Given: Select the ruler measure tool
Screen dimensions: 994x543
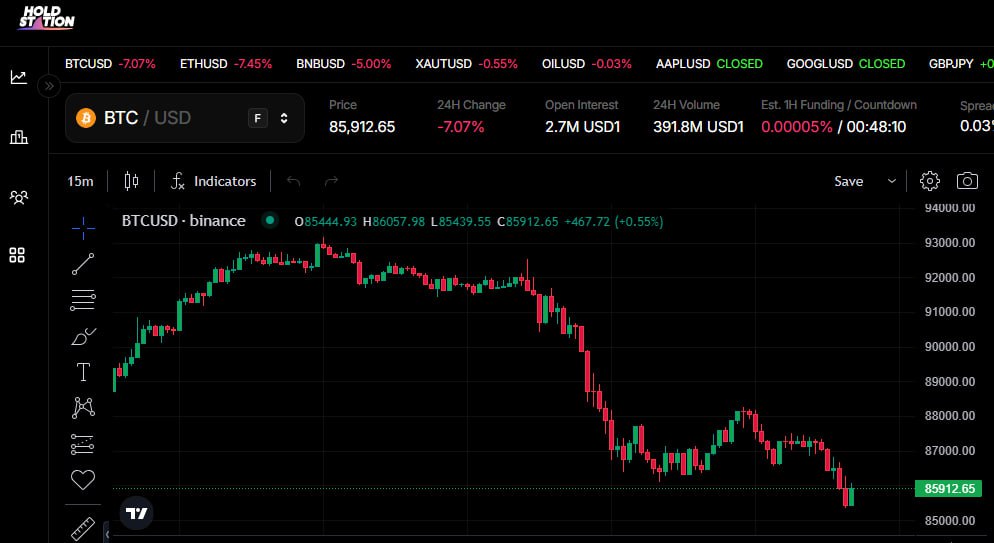Looking at the screenshot, I should (83, 528).
